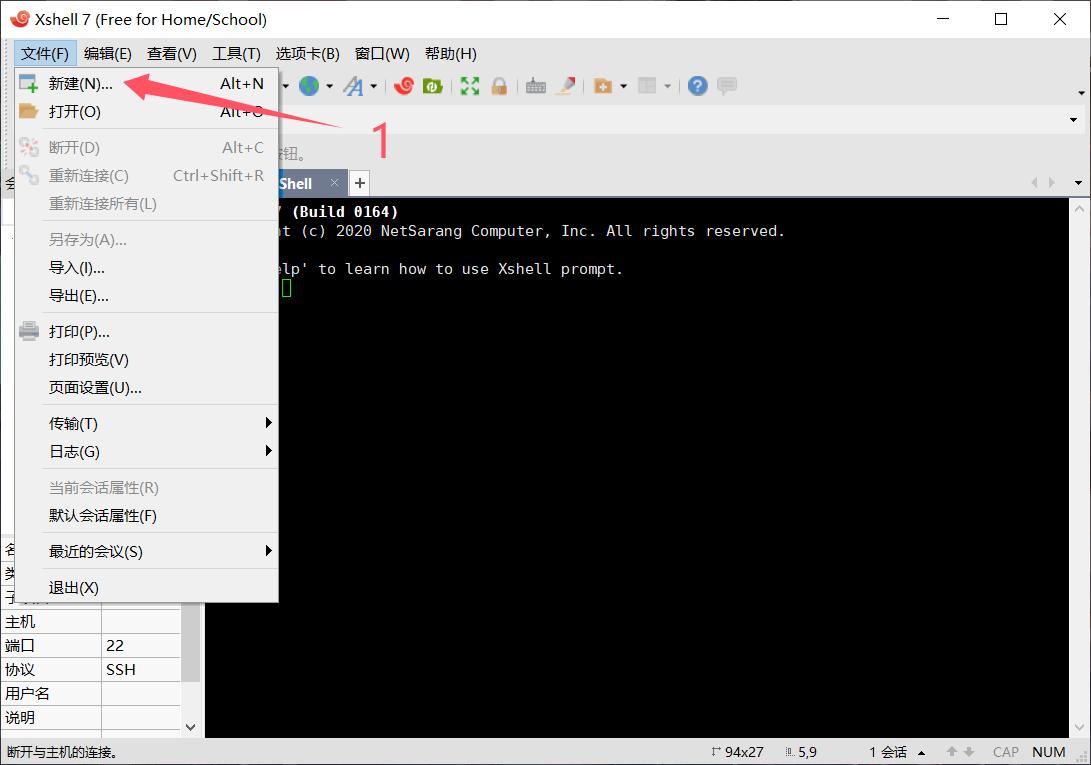The height and width of the screenshot is (765, 1091).
Task: Open address bar dropdown arrow
Action: pyautogui.click(x=1074, y=120)
